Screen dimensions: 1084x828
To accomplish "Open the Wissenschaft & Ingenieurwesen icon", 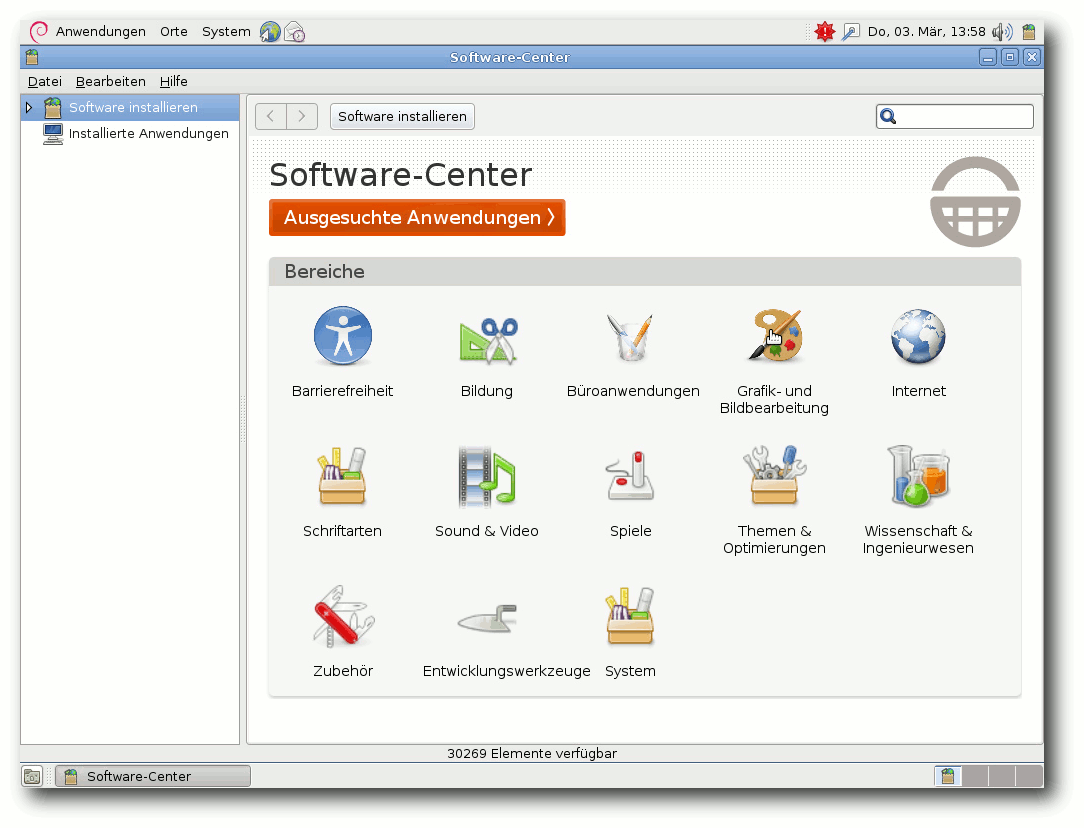I will (918, 476).
